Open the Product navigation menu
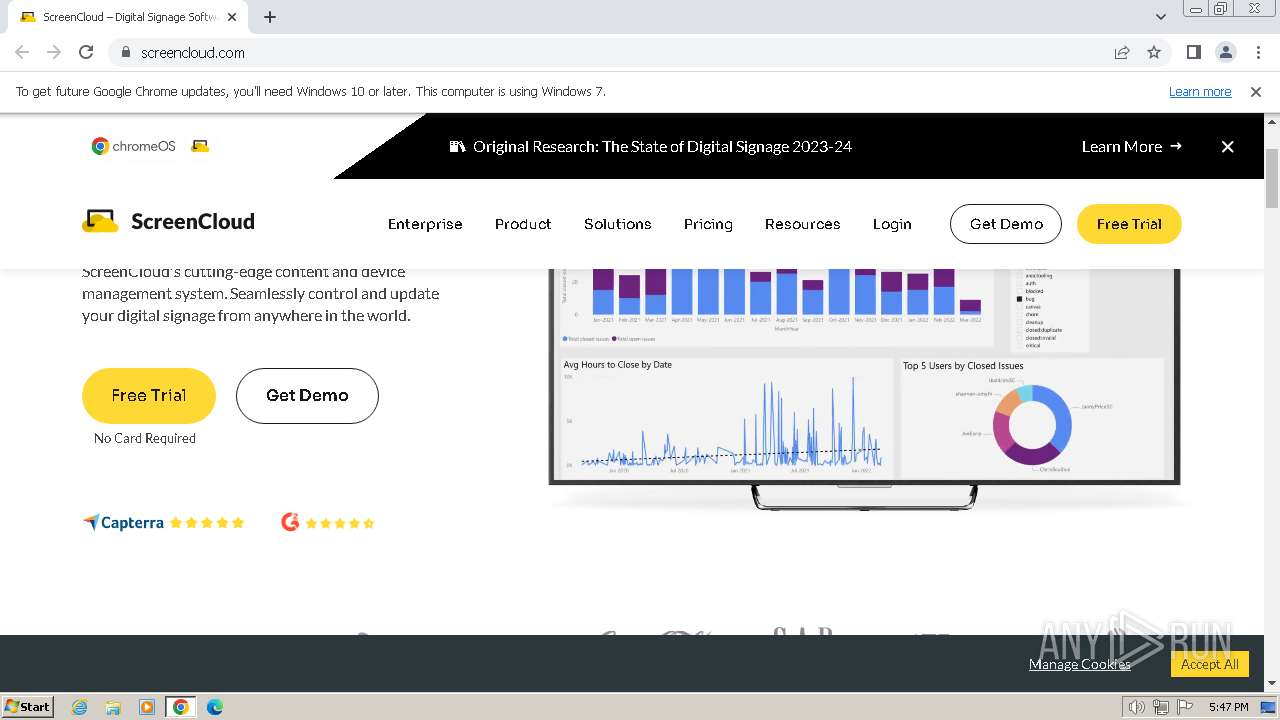Image resolution: width=1280 pixels, height=720 pixels. tap(523, 224)
